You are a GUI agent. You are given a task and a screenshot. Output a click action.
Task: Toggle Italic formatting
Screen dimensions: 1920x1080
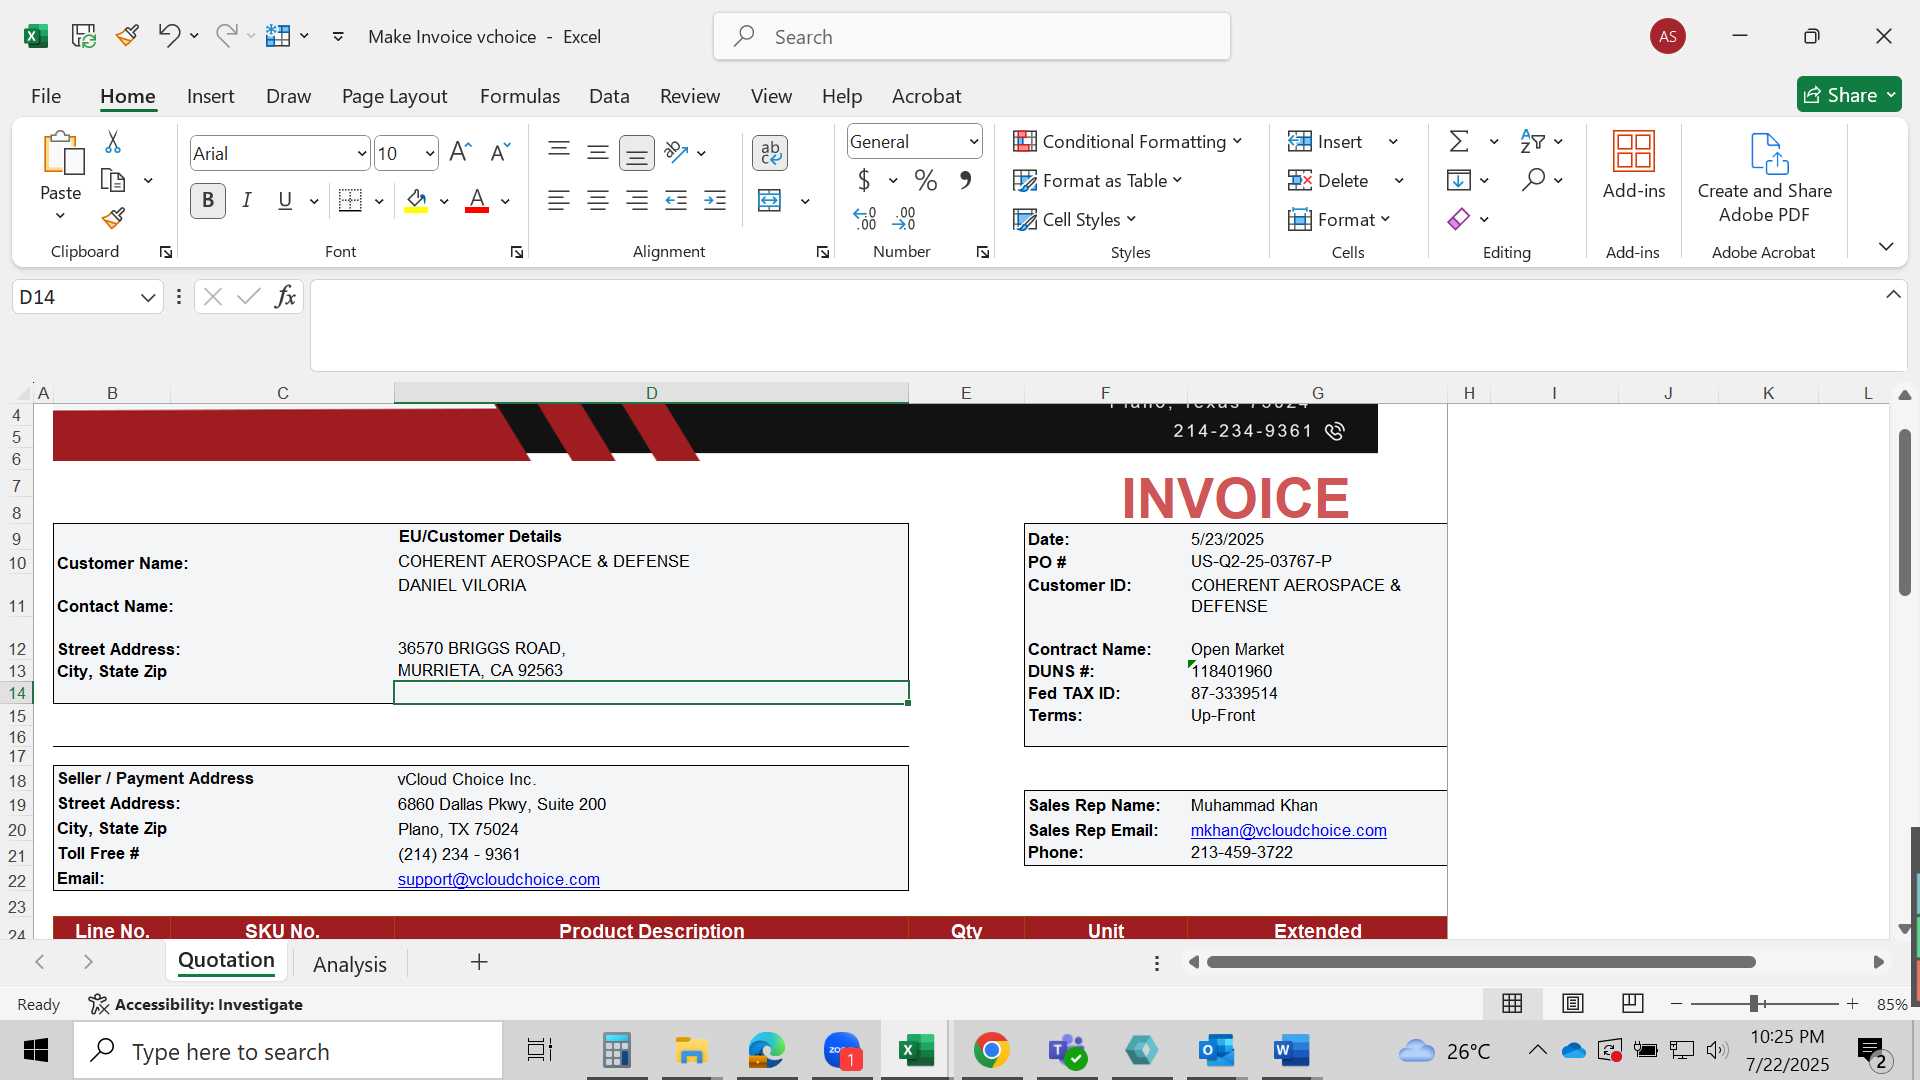[247, 201]
